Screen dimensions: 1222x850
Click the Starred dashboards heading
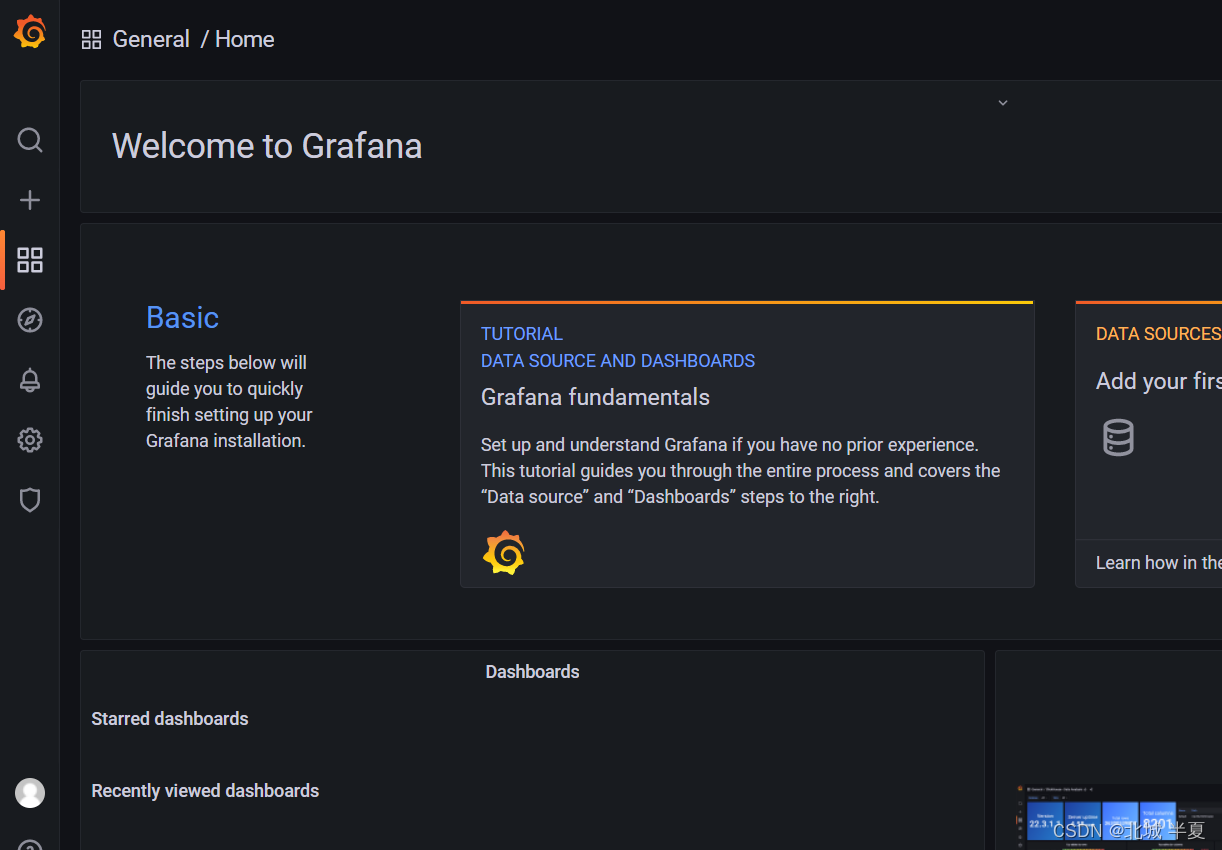click(170, 719)
